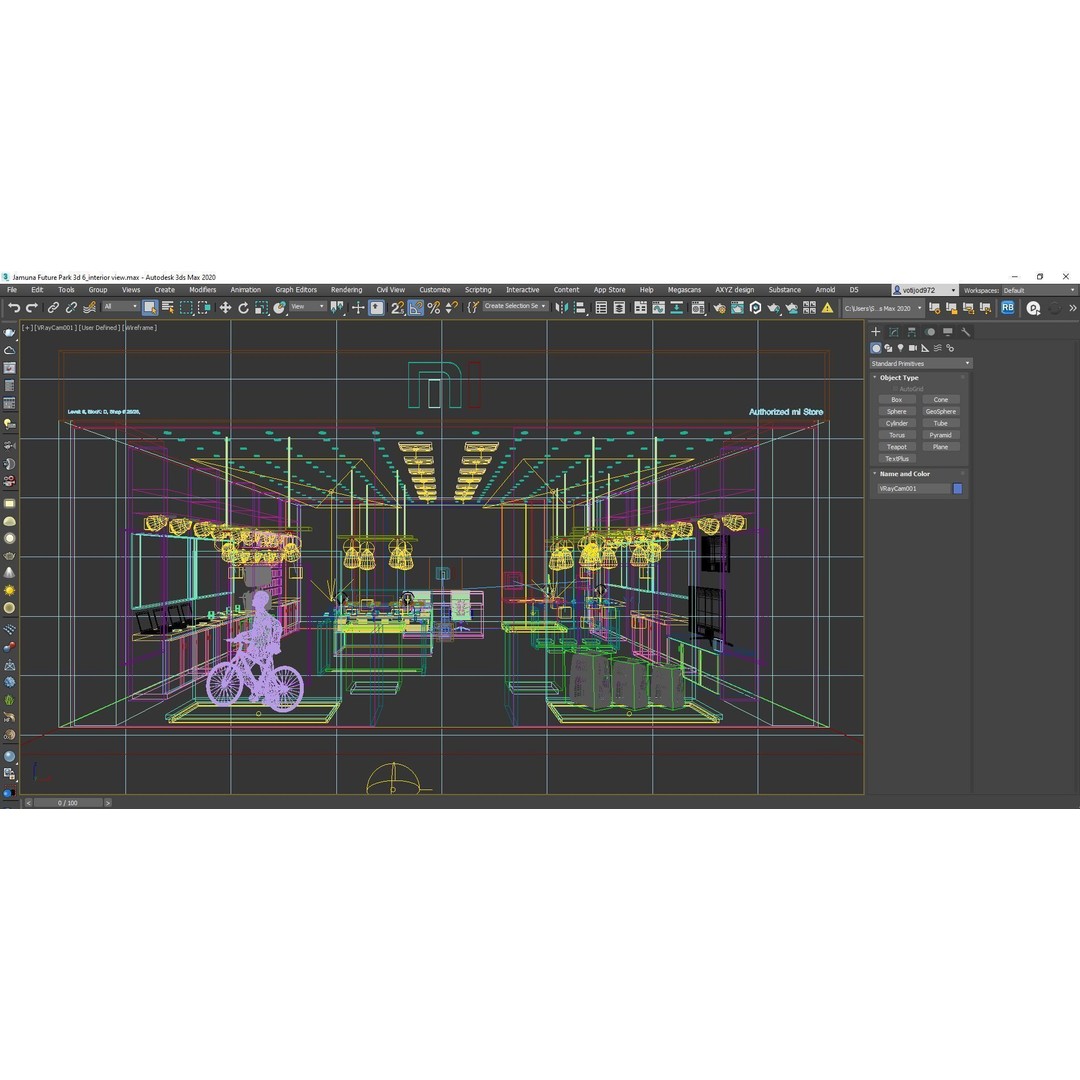Click the Box button under Object Type
This screenshot has width=1080, height=1080.
[x=897, y=399]
